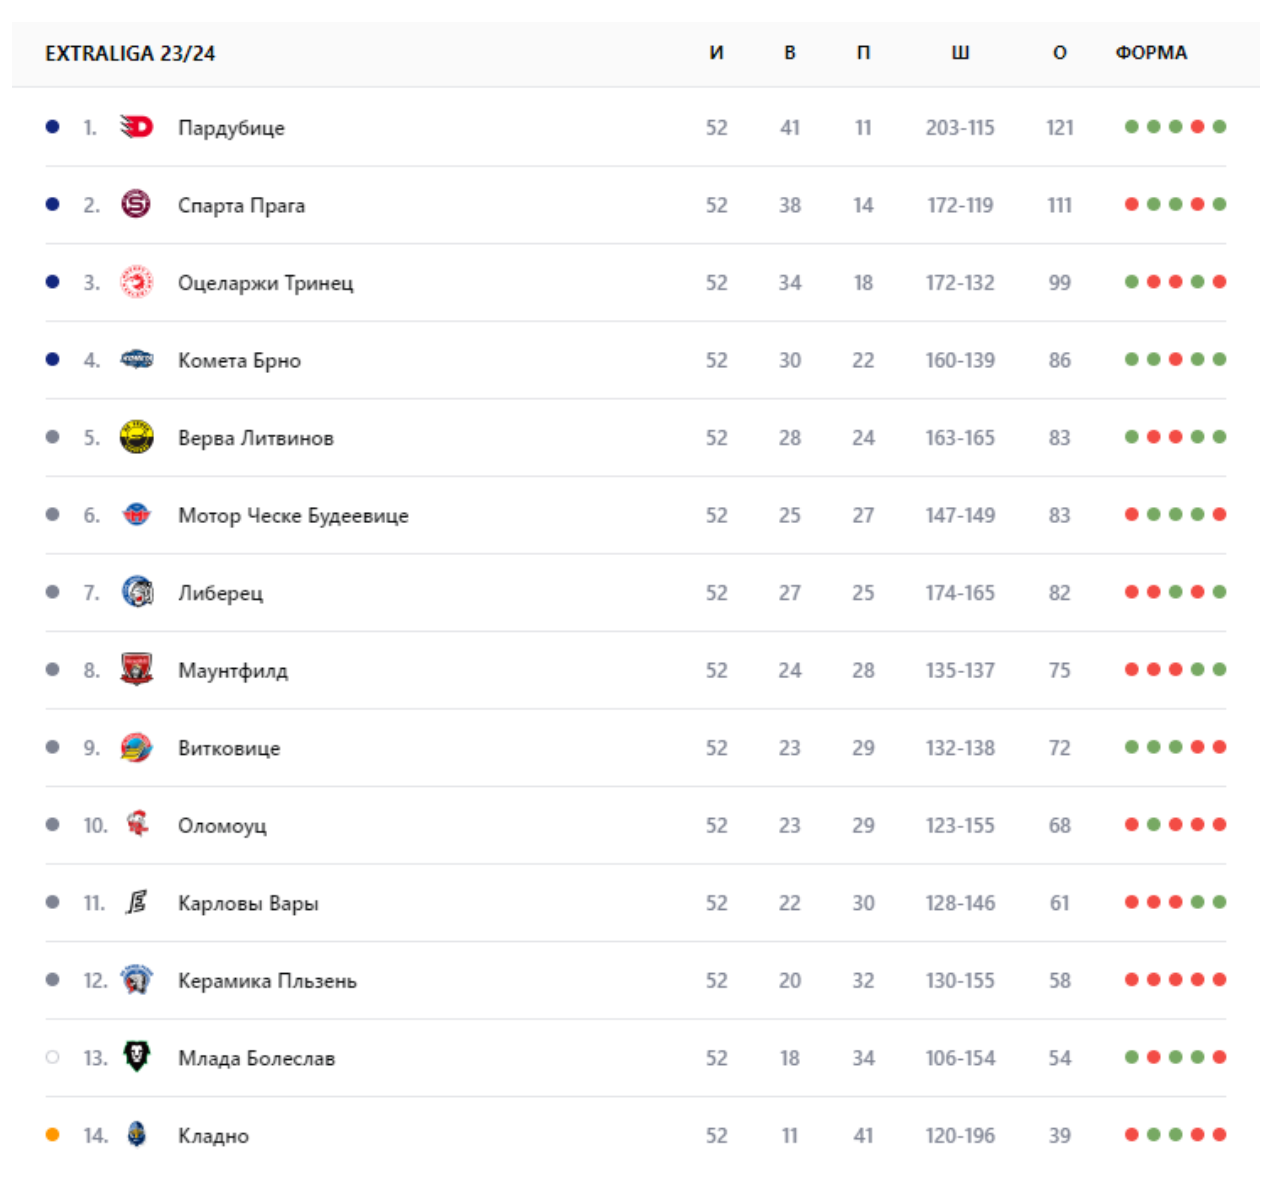
Task: Click the Pardubice team logo
Action: (137, 127)
